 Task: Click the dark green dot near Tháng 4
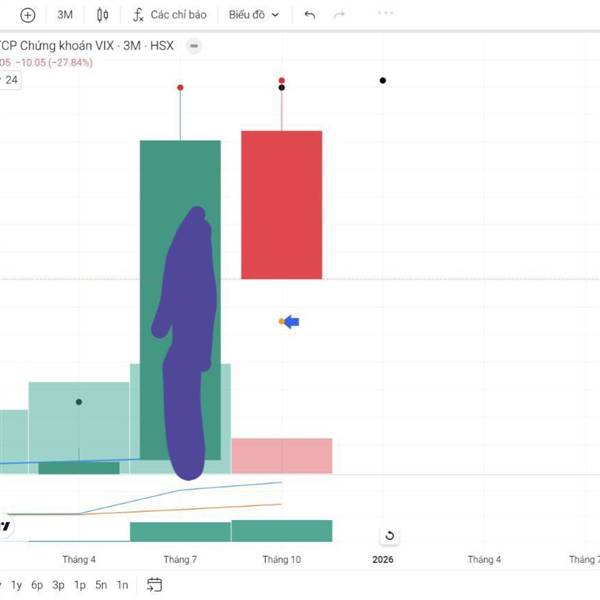tap(79, 402)
